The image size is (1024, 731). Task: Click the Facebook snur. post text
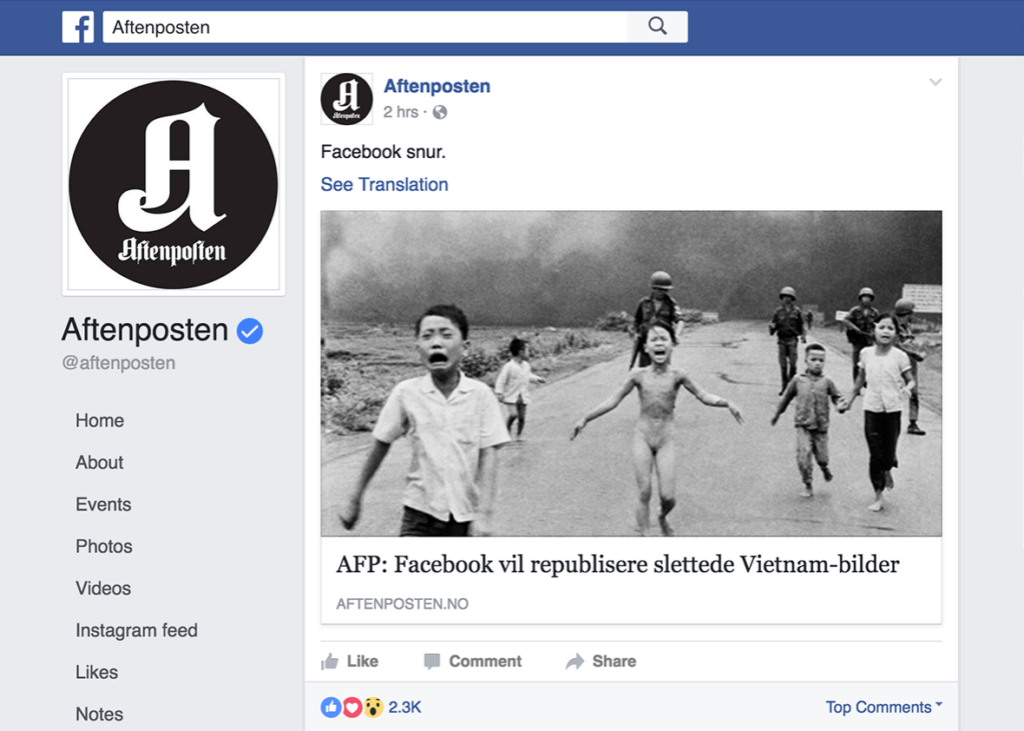[x=383, y=152]
